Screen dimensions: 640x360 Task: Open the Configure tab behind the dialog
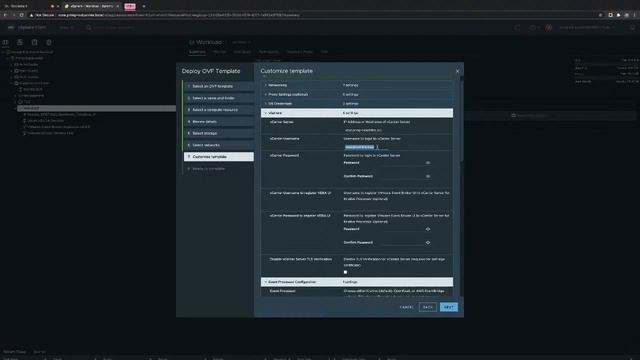click(242, 52)
